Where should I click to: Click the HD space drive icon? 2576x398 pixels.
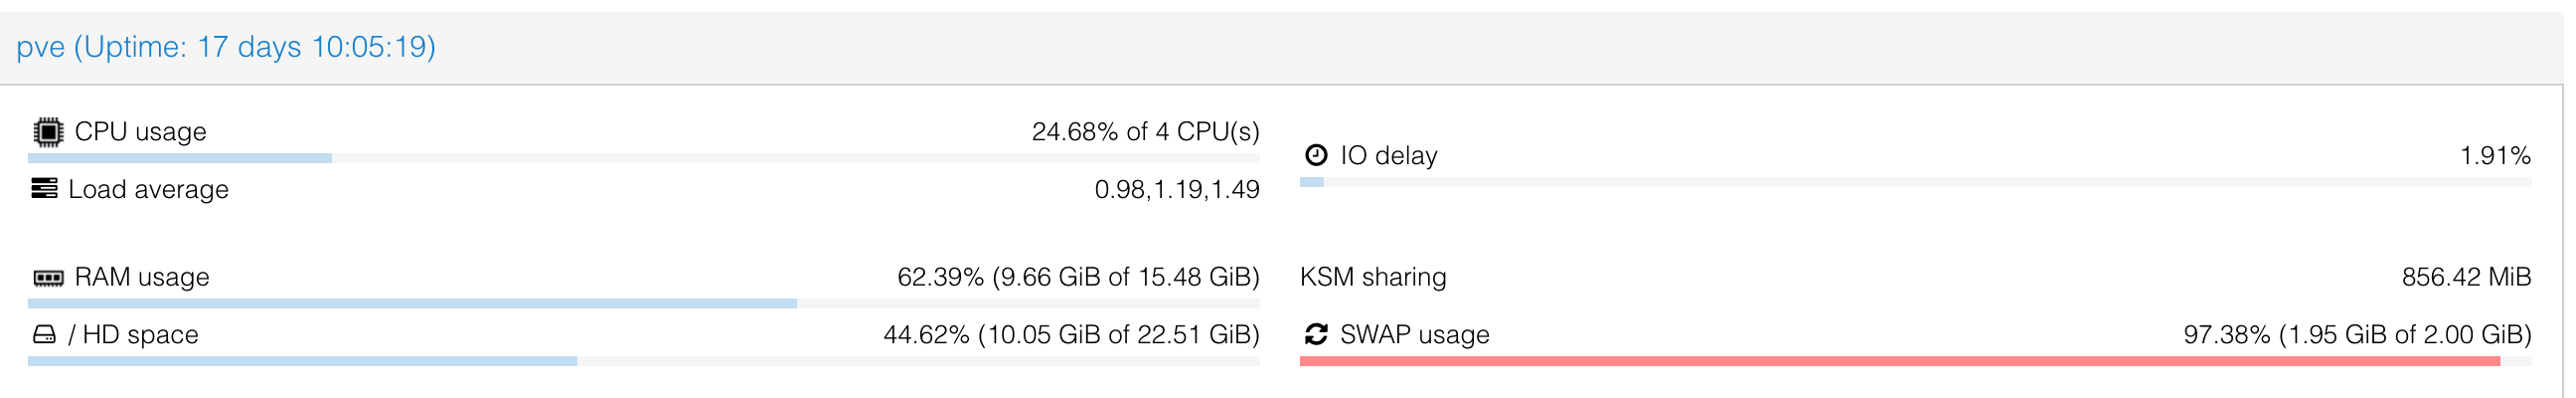coord(44,335)
